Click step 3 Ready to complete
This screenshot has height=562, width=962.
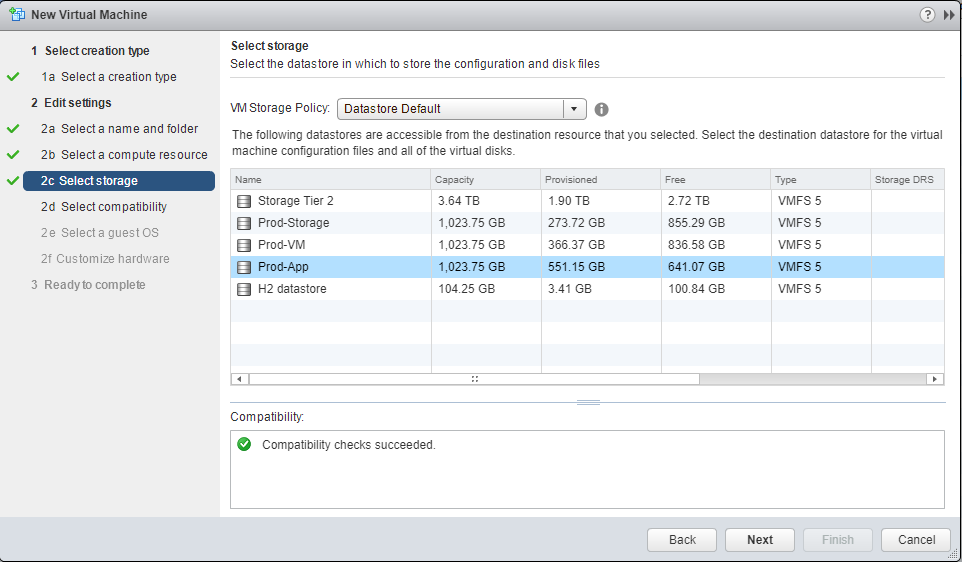click(88, 285)
